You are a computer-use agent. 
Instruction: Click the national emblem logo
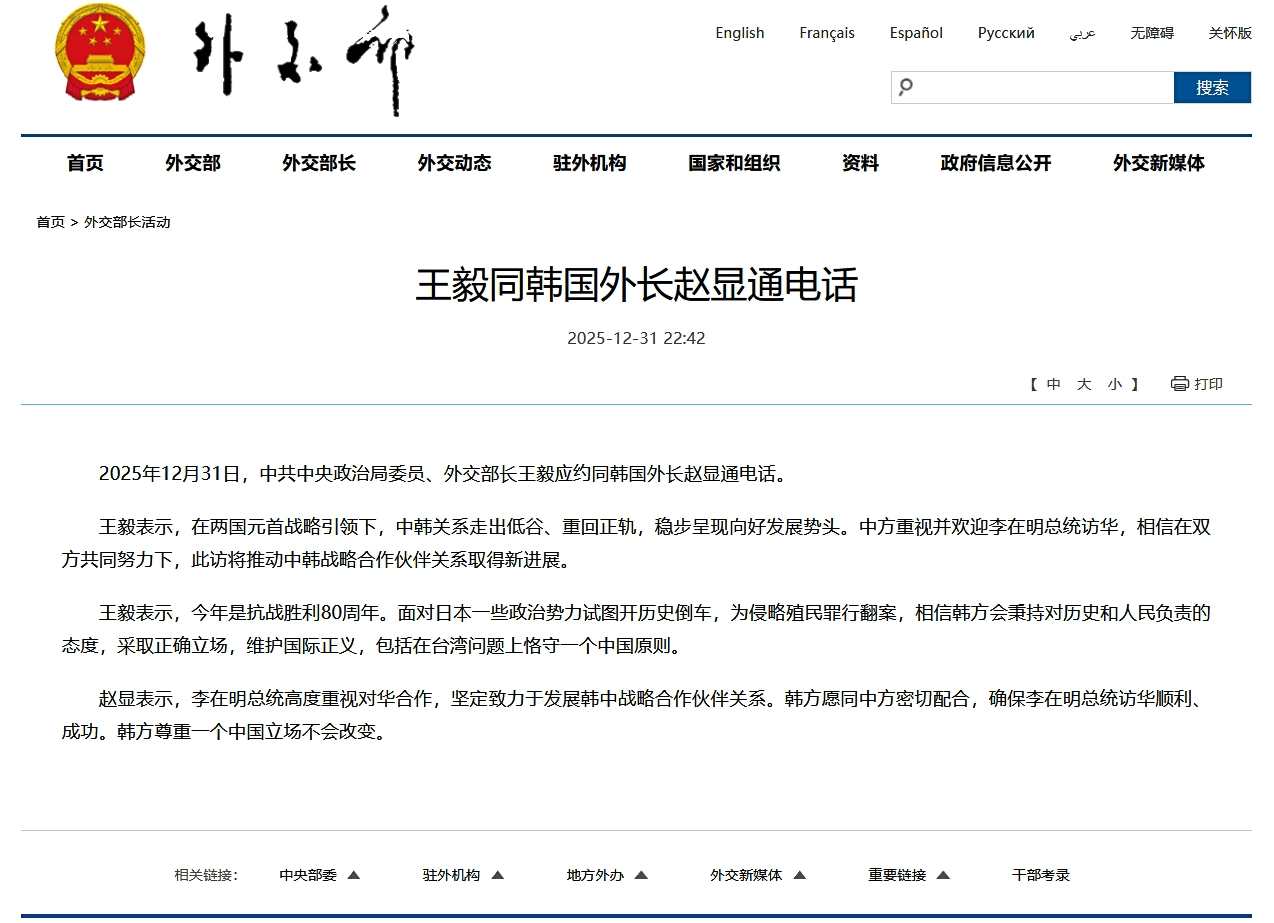coord(100,53)
